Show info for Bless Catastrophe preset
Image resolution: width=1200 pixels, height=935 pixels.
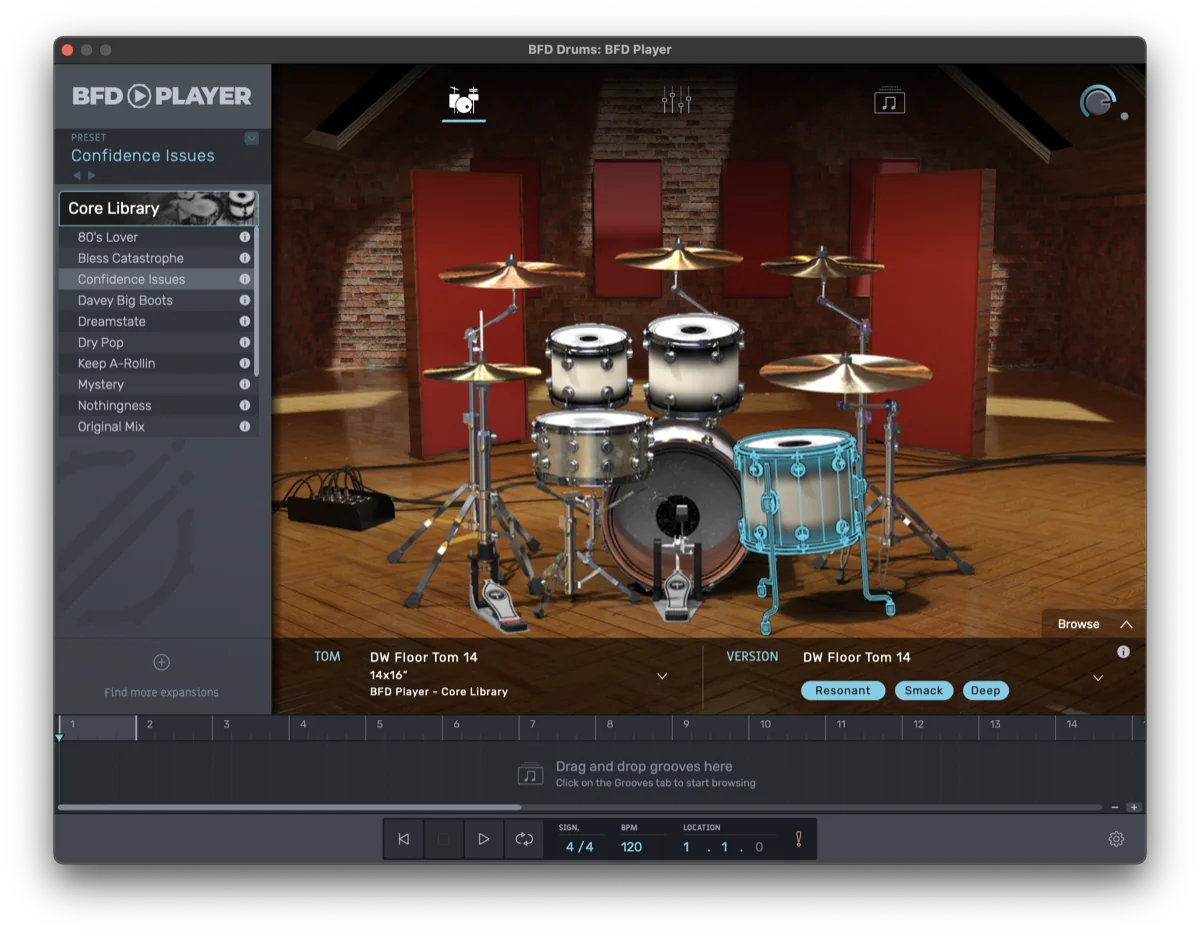click(x=244, y=258)
